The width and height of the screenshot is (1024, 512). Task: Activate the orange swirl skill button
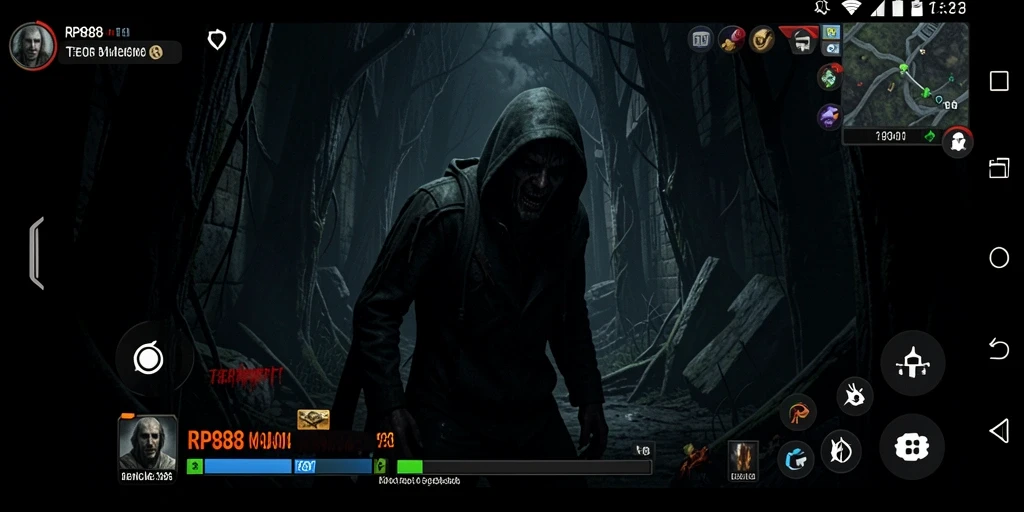point(798,412)
